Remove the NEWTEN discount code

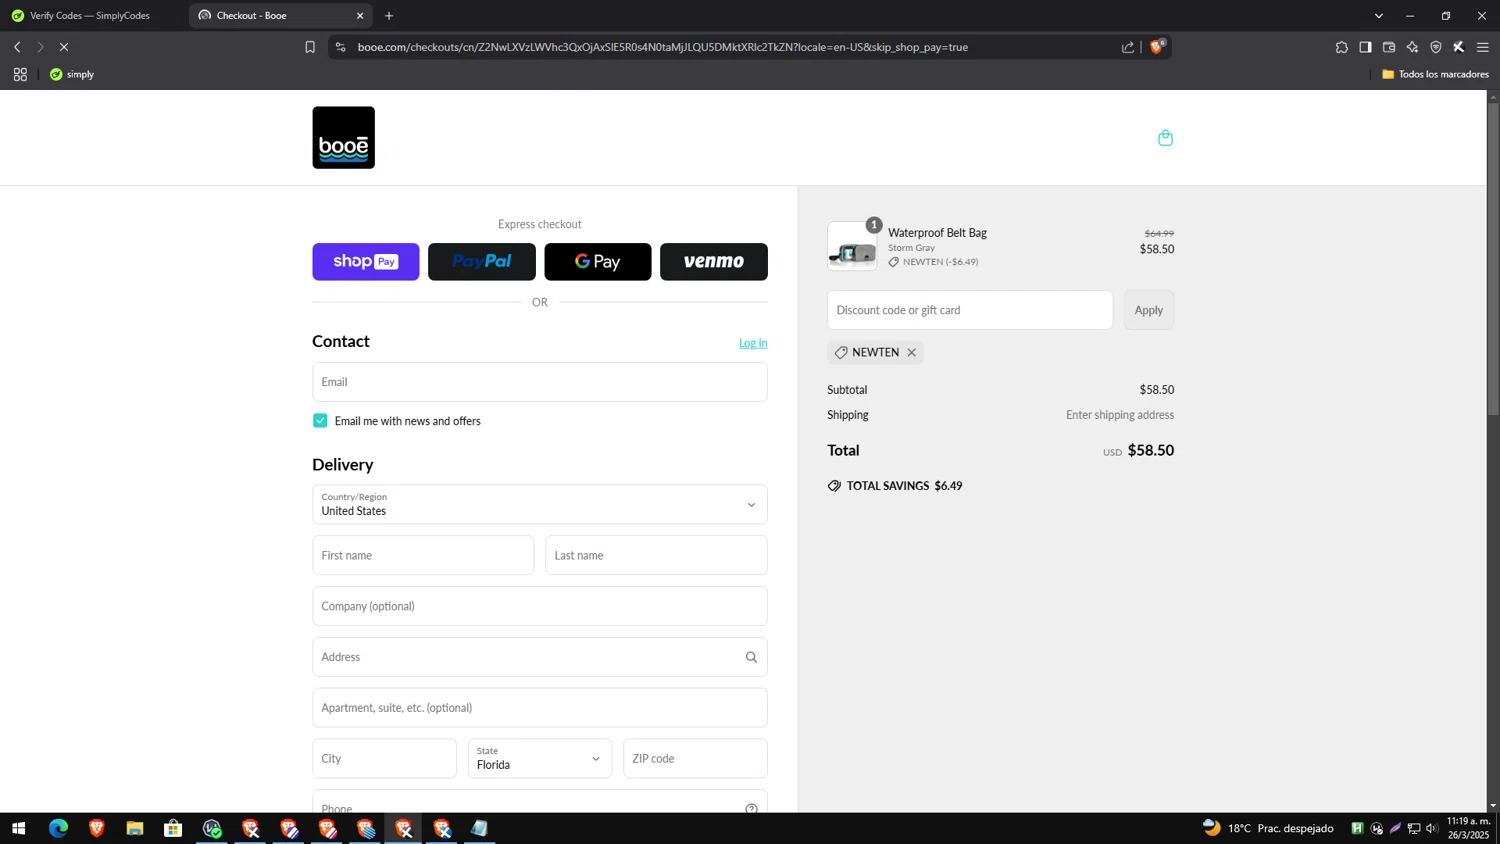coord(912,352)
